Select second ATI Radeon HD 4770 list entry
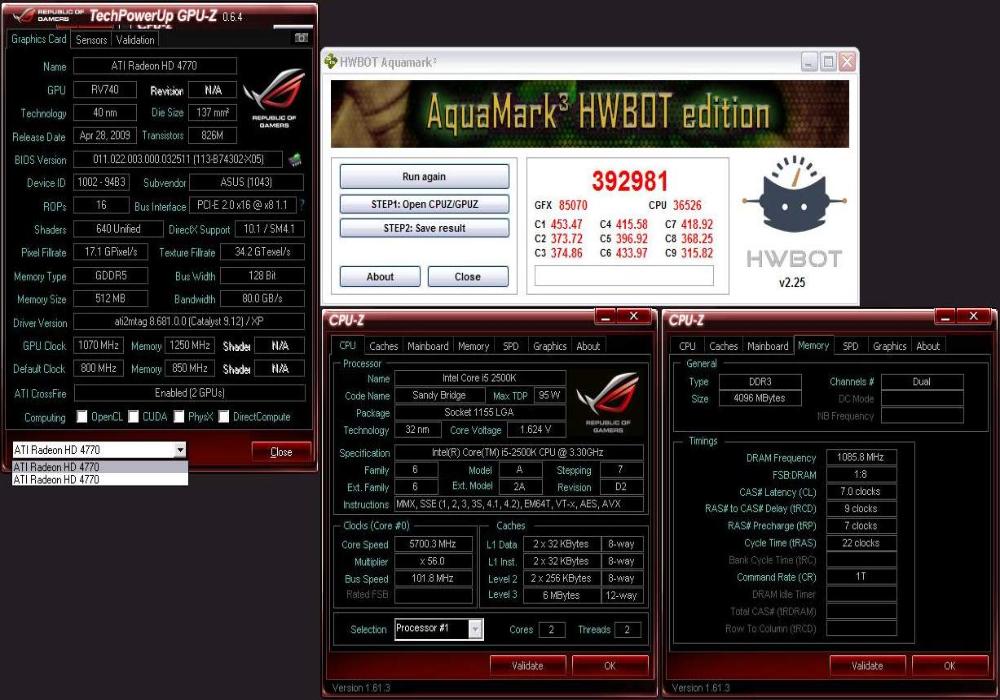1000x700 pixels. coord(100,479)
